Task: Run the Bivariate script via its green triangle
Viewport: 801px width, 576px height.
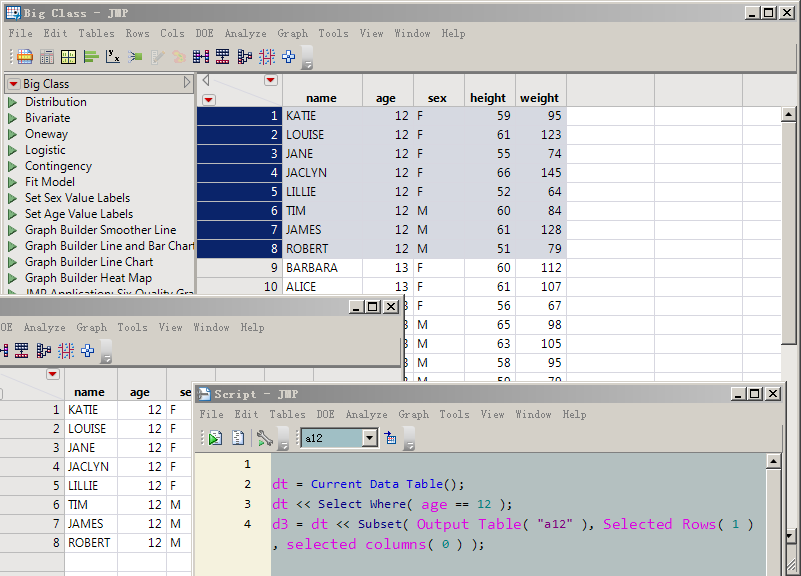Action: click(13, 118)
